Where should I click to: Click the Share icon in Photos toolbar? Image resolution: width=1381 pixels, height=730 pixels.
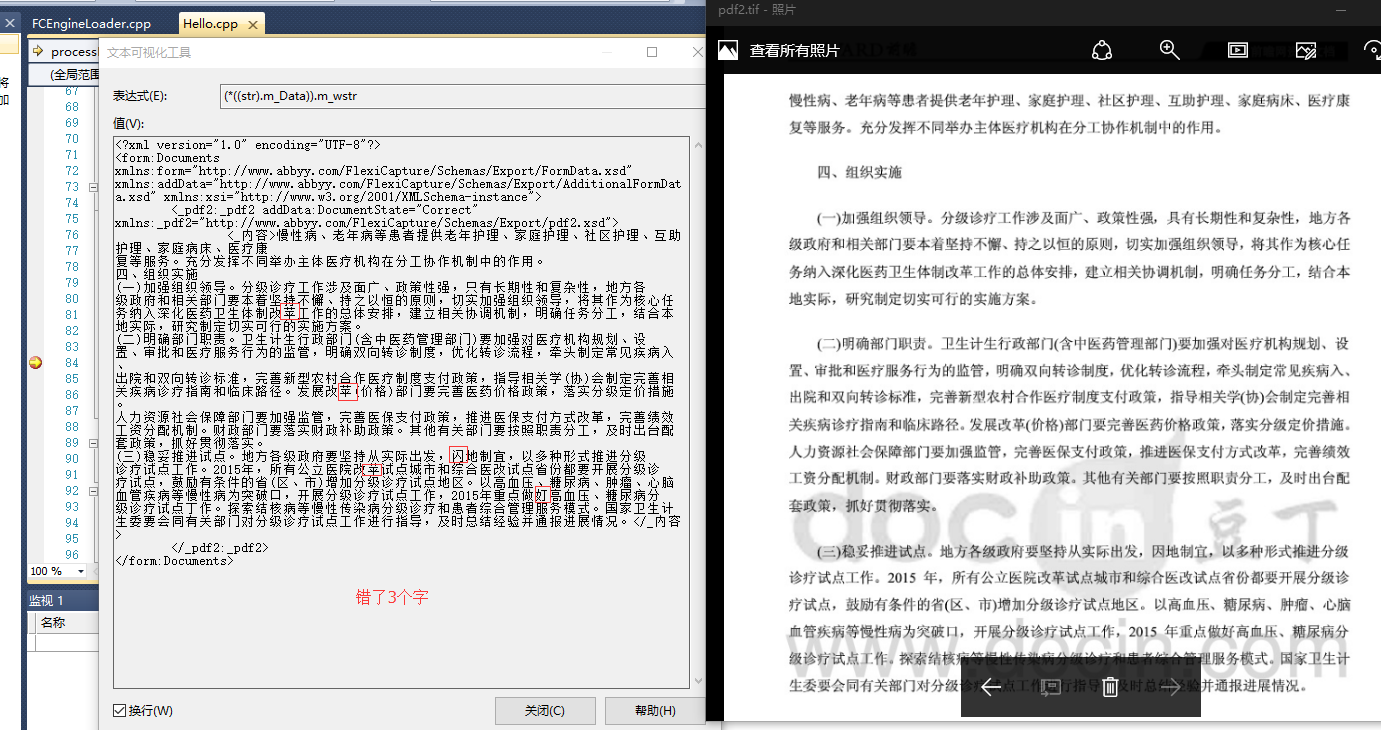1101,49
